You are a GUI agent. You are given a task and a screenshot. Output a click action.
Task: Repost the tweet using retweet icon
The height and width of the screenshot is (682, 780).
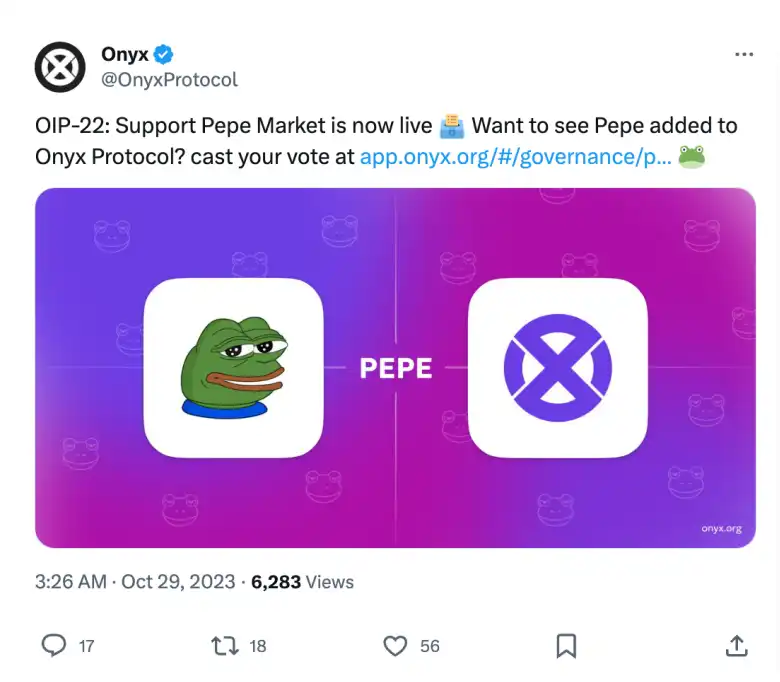(225, 646)
